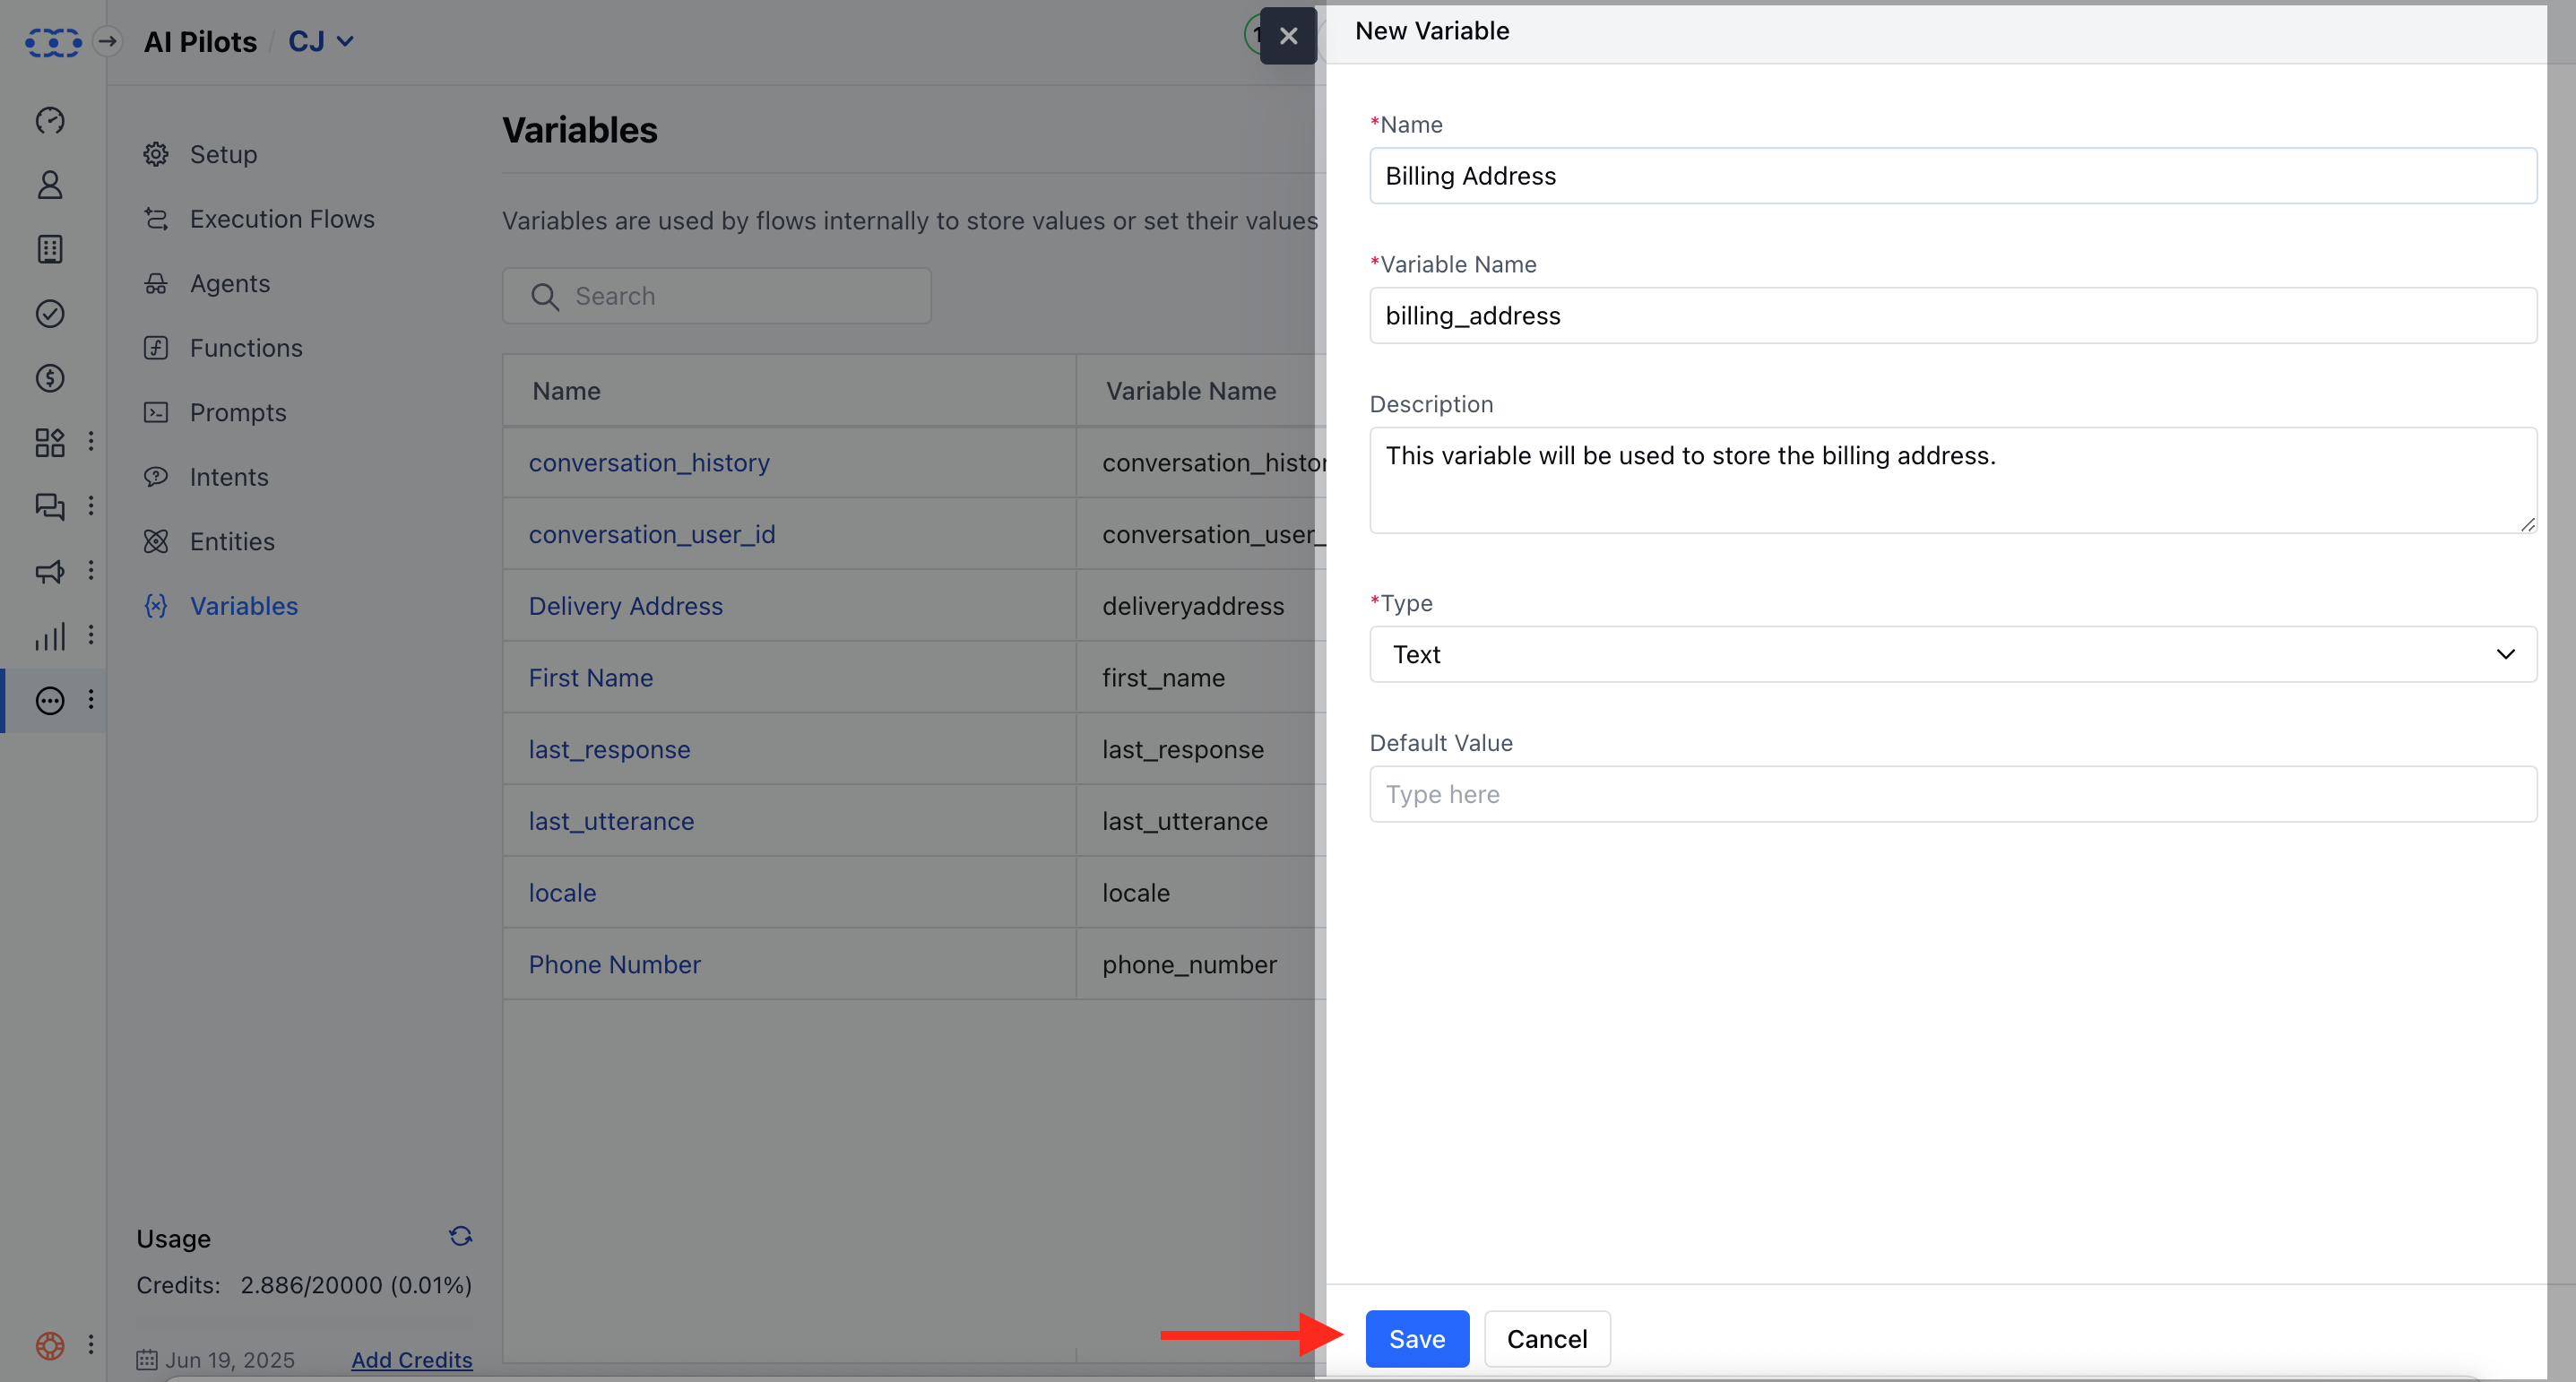Click the Name field containing Billing Address
The width and height of the screenshot is (2576, 1382).
(1952, 176)
